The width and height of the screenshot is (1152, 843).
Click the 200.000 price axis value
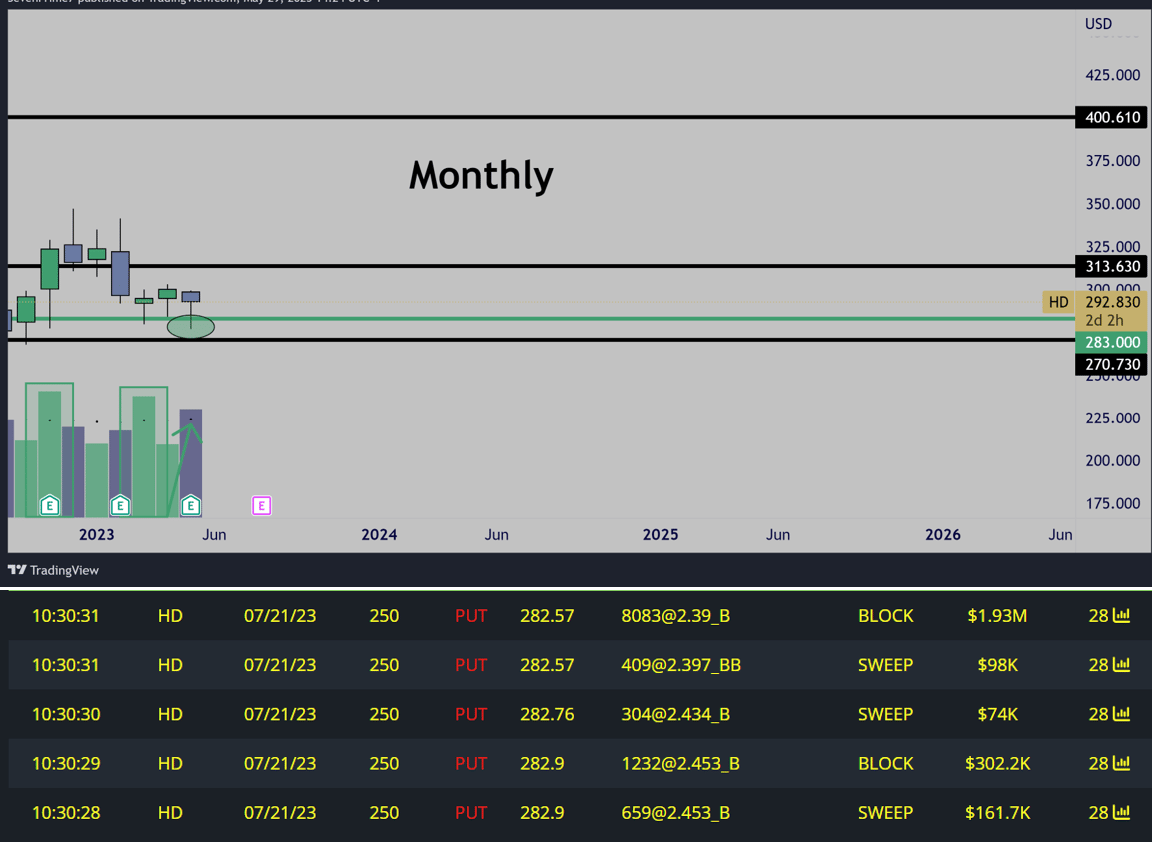[1112, 461]
